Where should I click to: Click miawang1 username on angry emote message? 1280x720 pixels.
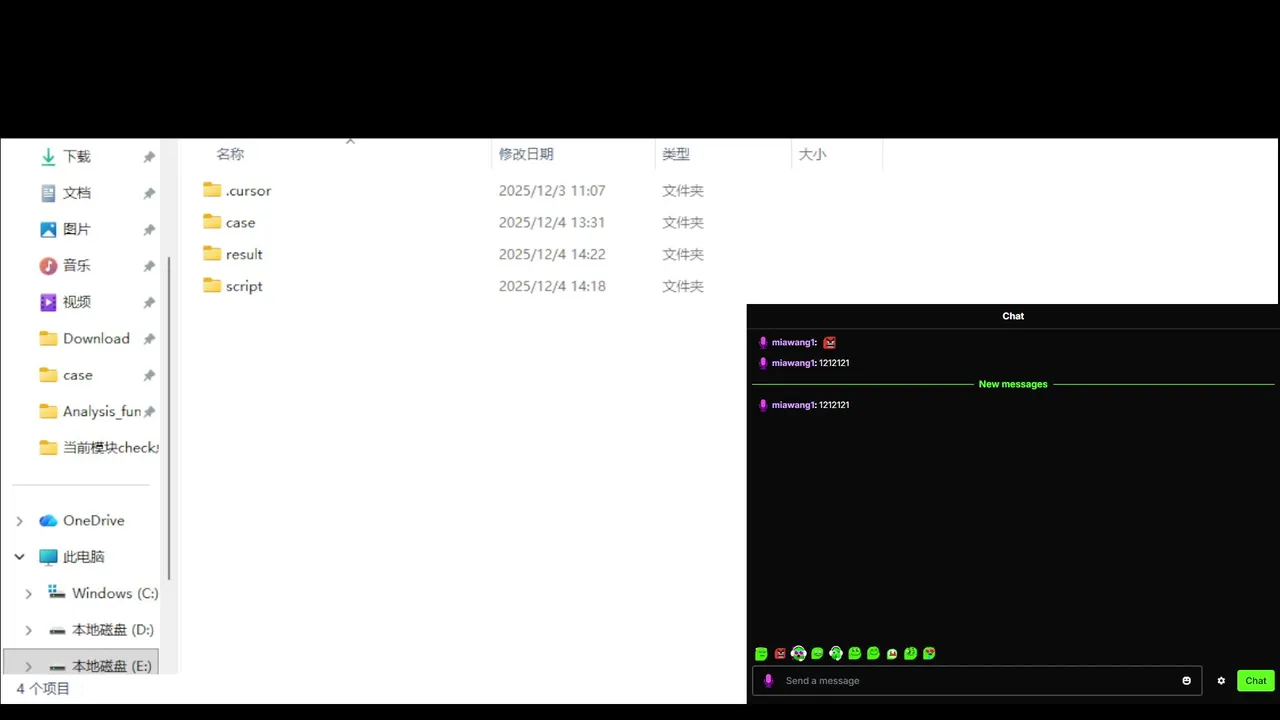pyautogui.click(x=794, y=342)
